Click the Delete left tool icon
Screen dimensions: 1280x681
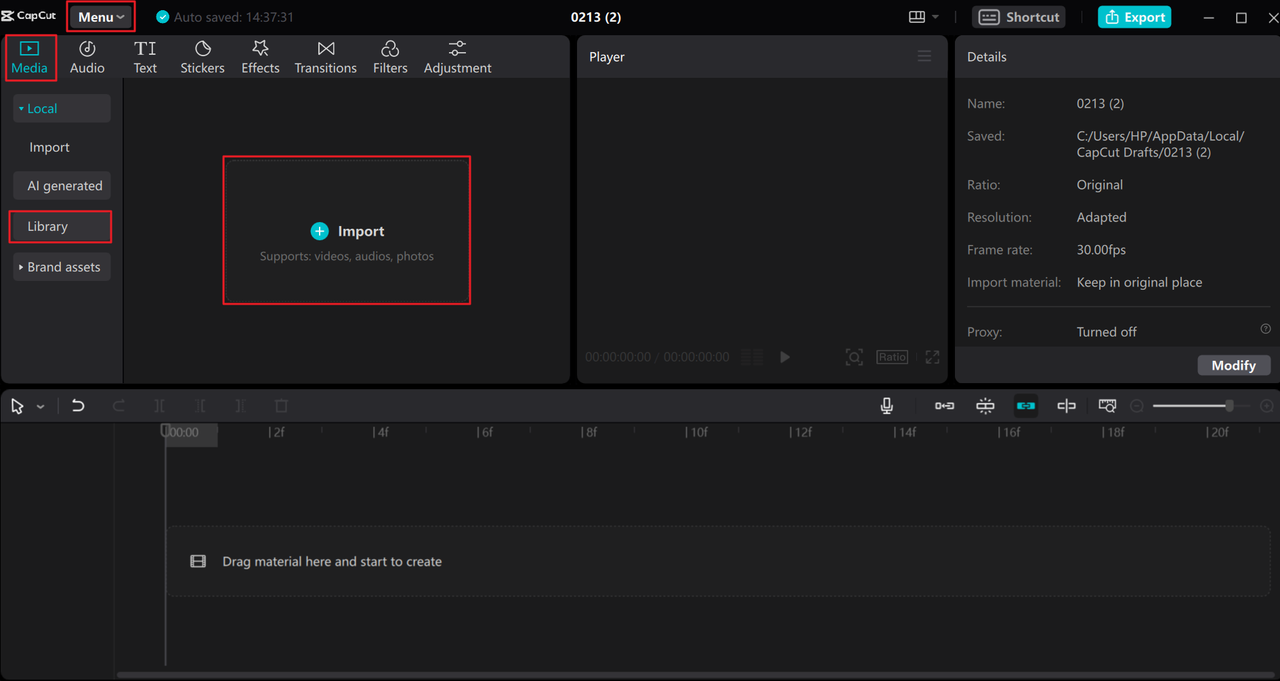(201, 406)
